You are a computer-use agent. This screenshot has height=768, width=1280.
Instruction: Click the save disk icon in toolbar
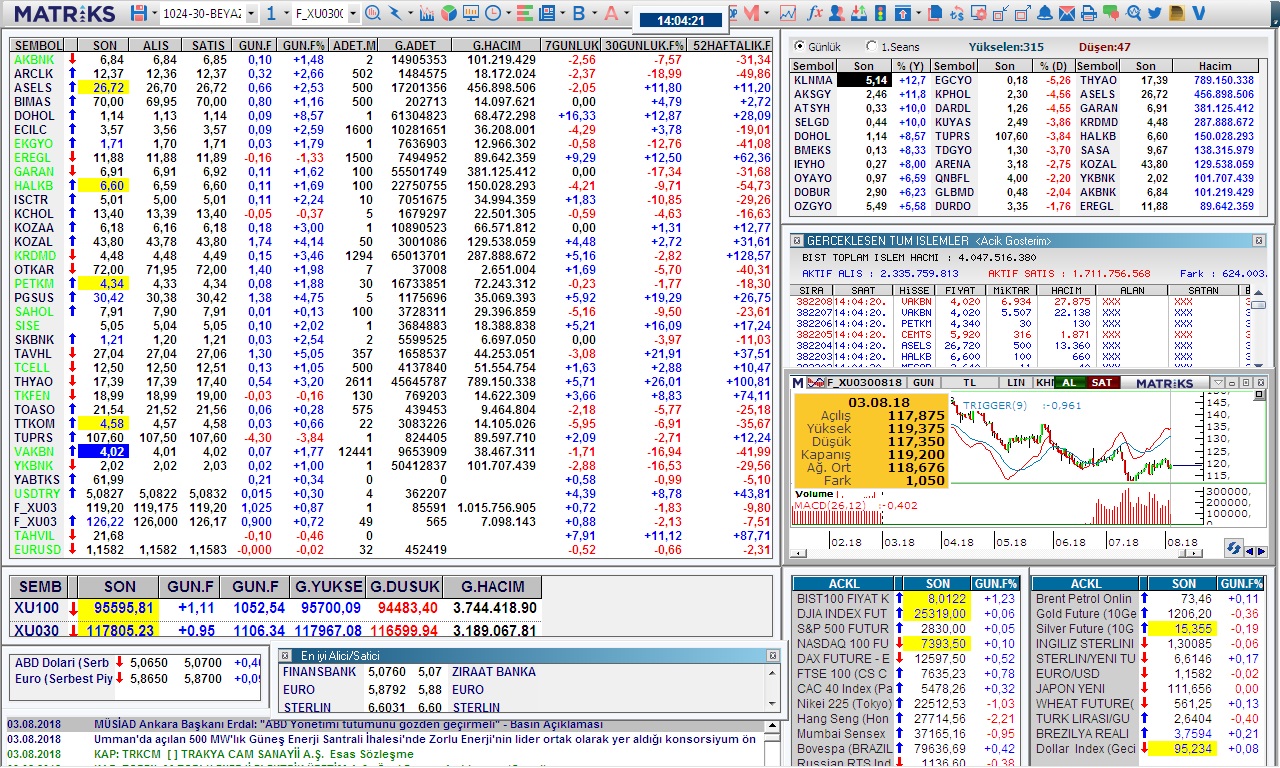139,13
